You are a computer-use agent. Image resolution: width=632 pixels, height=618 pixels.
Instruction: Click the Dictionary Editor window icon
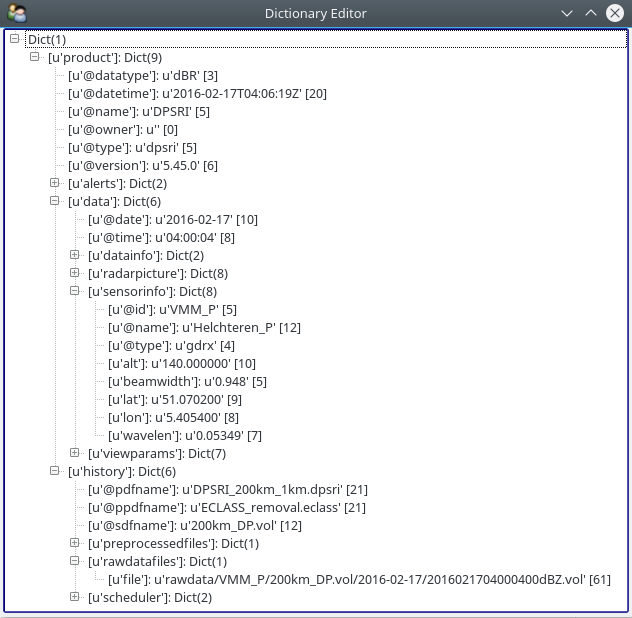tap(17, 13)
